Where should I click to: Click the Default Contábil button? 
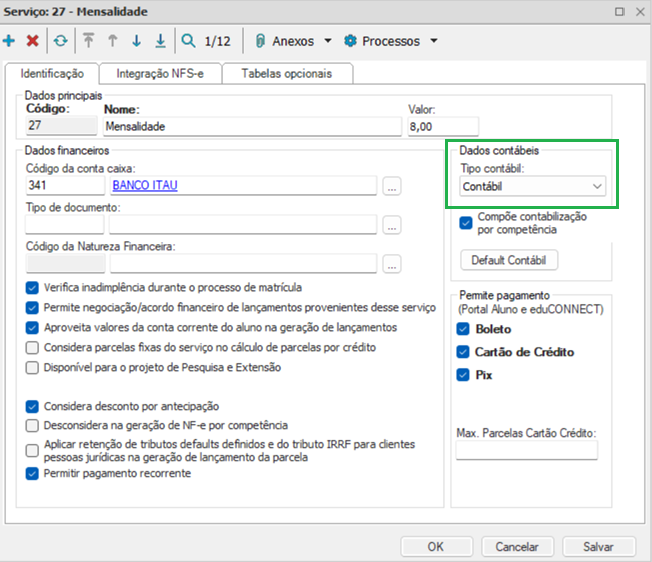pyautogui.click(x=509, y=260)
